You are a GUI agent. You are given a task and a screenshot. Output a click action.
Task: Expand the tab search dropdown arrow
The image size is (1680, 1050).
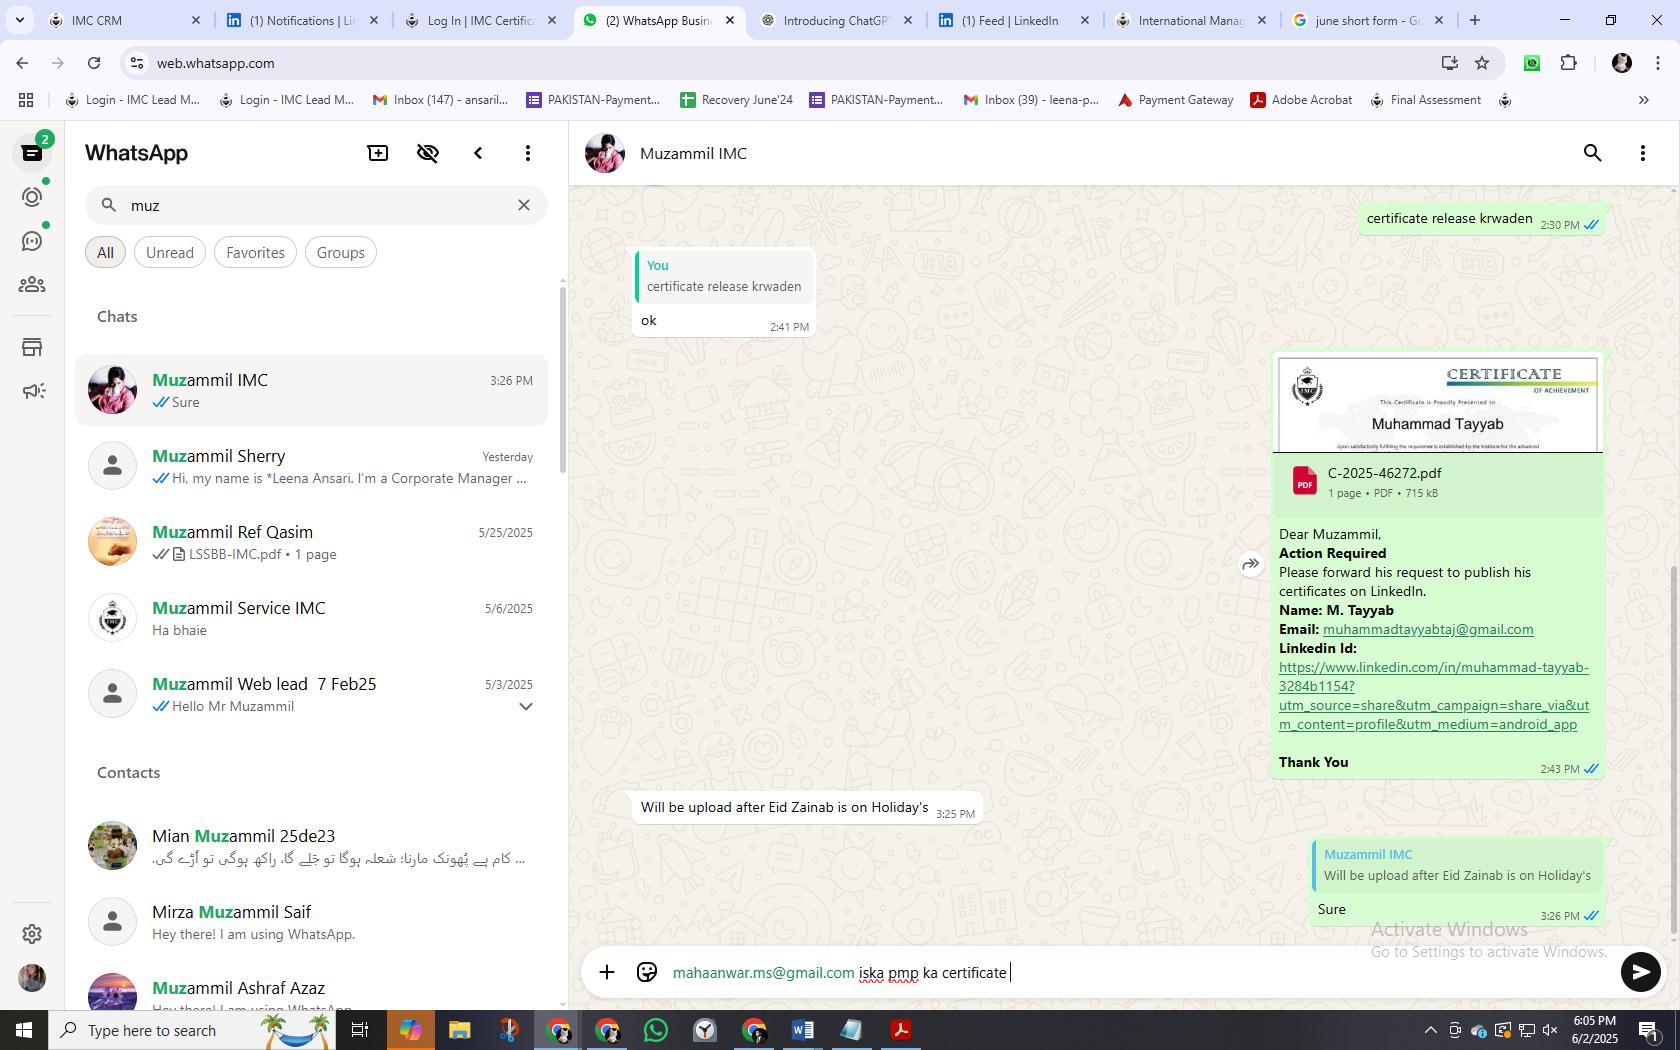click(19, 20)
